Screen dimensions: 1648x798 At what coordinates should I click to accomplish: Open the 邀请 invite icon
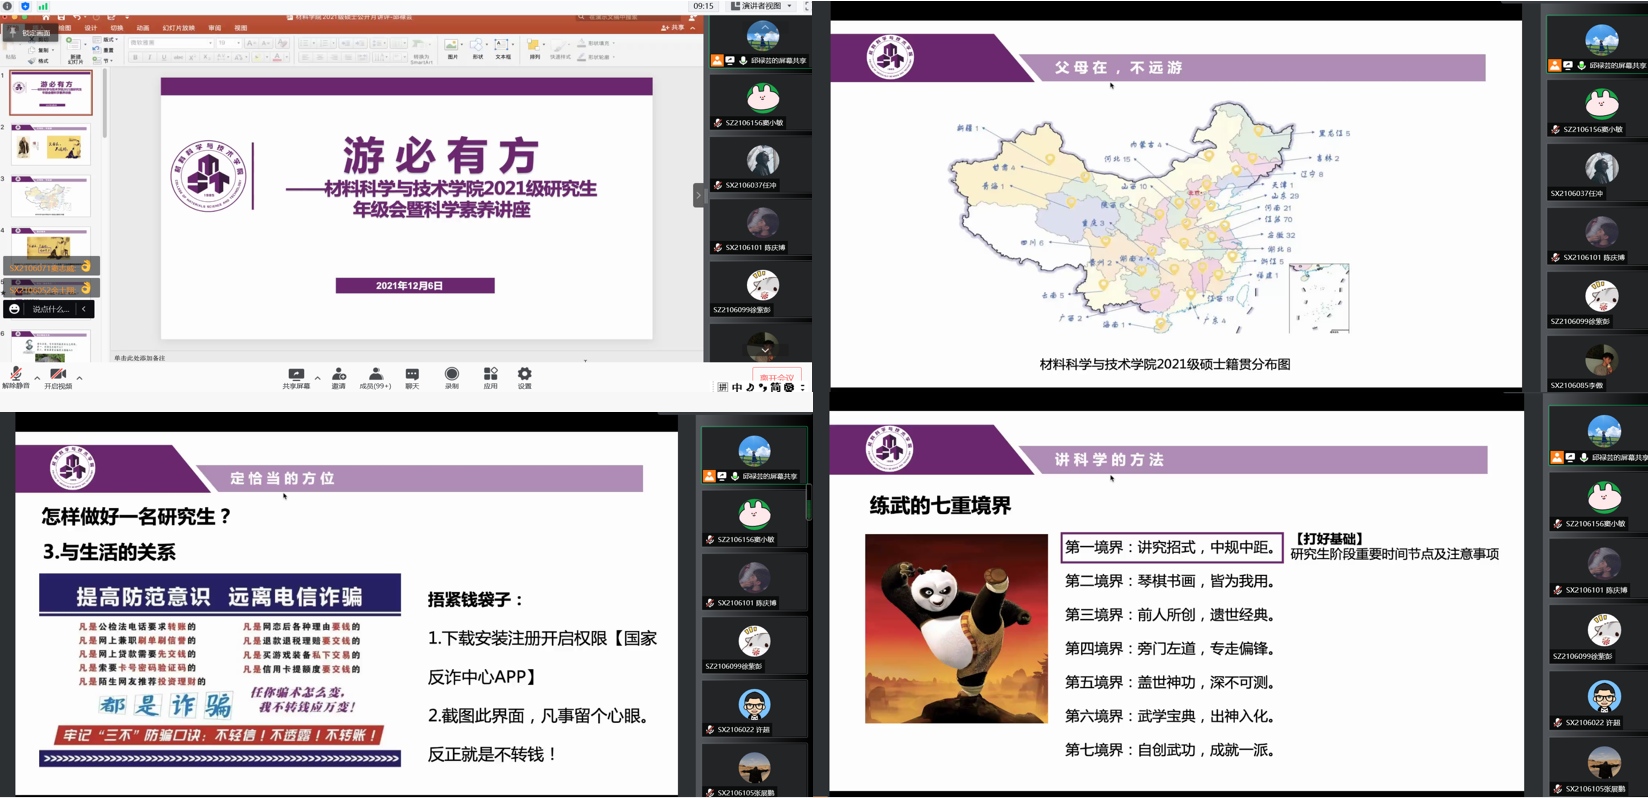[338, 375]
